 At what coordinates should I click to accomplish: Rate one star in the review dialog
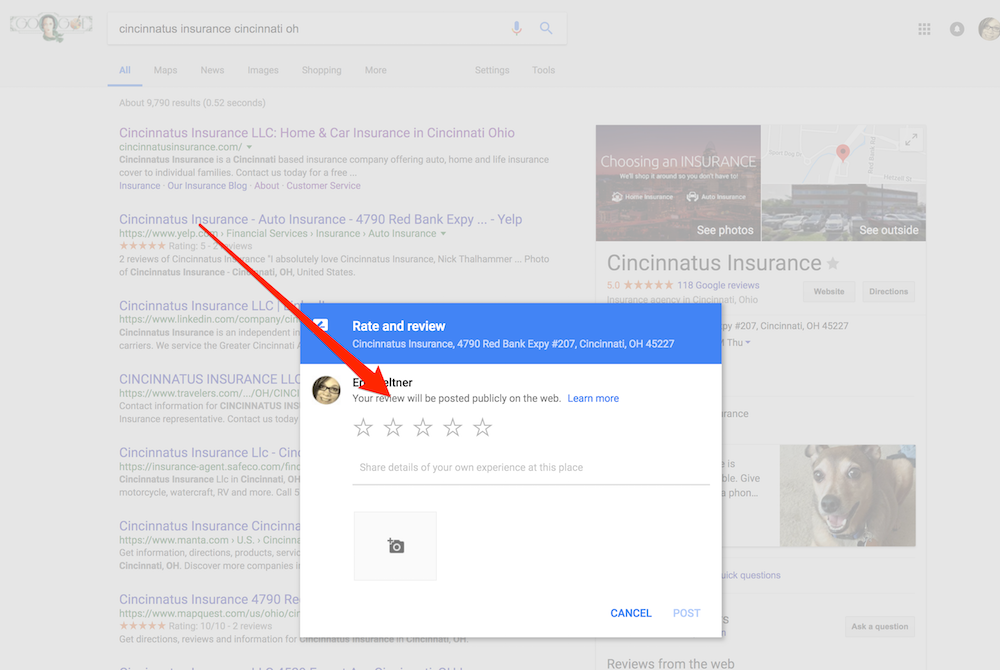(x=364, y=427)
